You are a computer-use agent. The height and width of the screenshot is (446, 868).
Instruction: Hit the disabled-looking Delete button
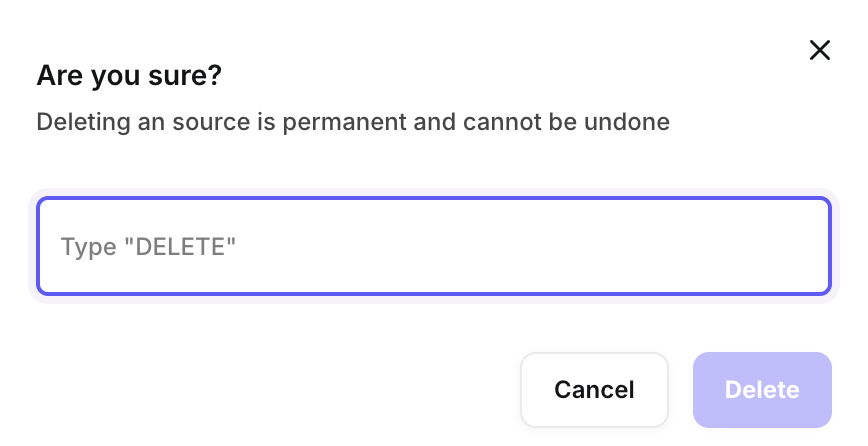pyautogui.click(x=762, y=390)
